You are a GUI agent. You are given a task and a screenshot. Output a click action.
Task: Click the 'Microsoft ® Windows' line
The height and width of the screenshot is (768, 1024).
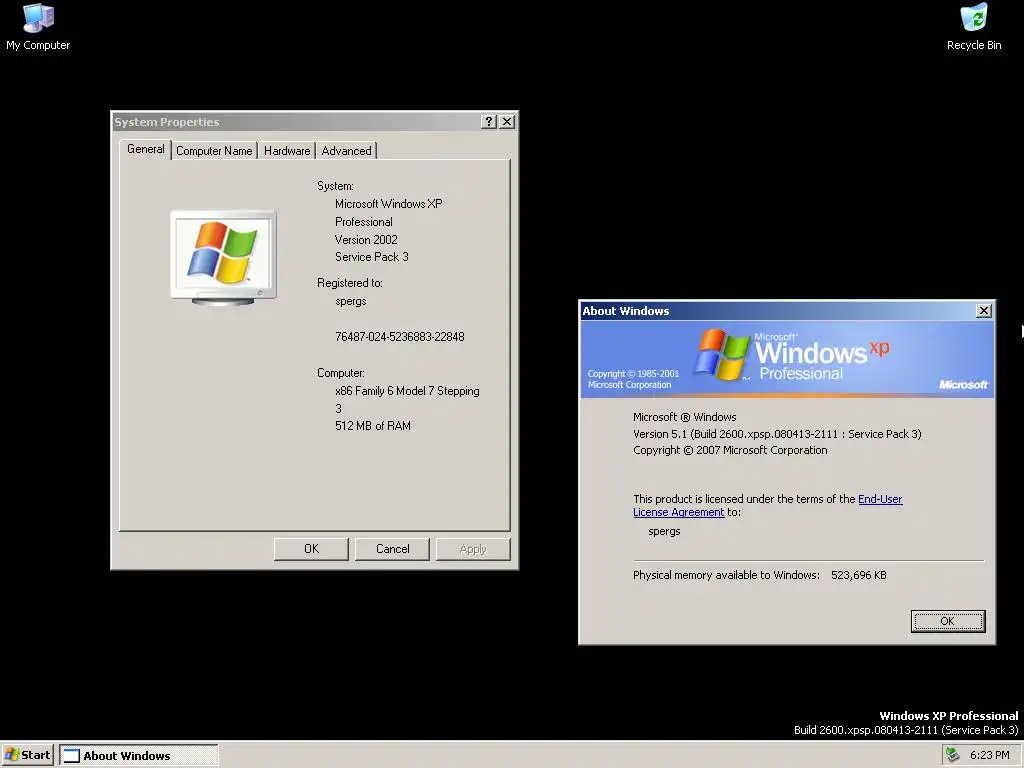[x=684, y=417]
